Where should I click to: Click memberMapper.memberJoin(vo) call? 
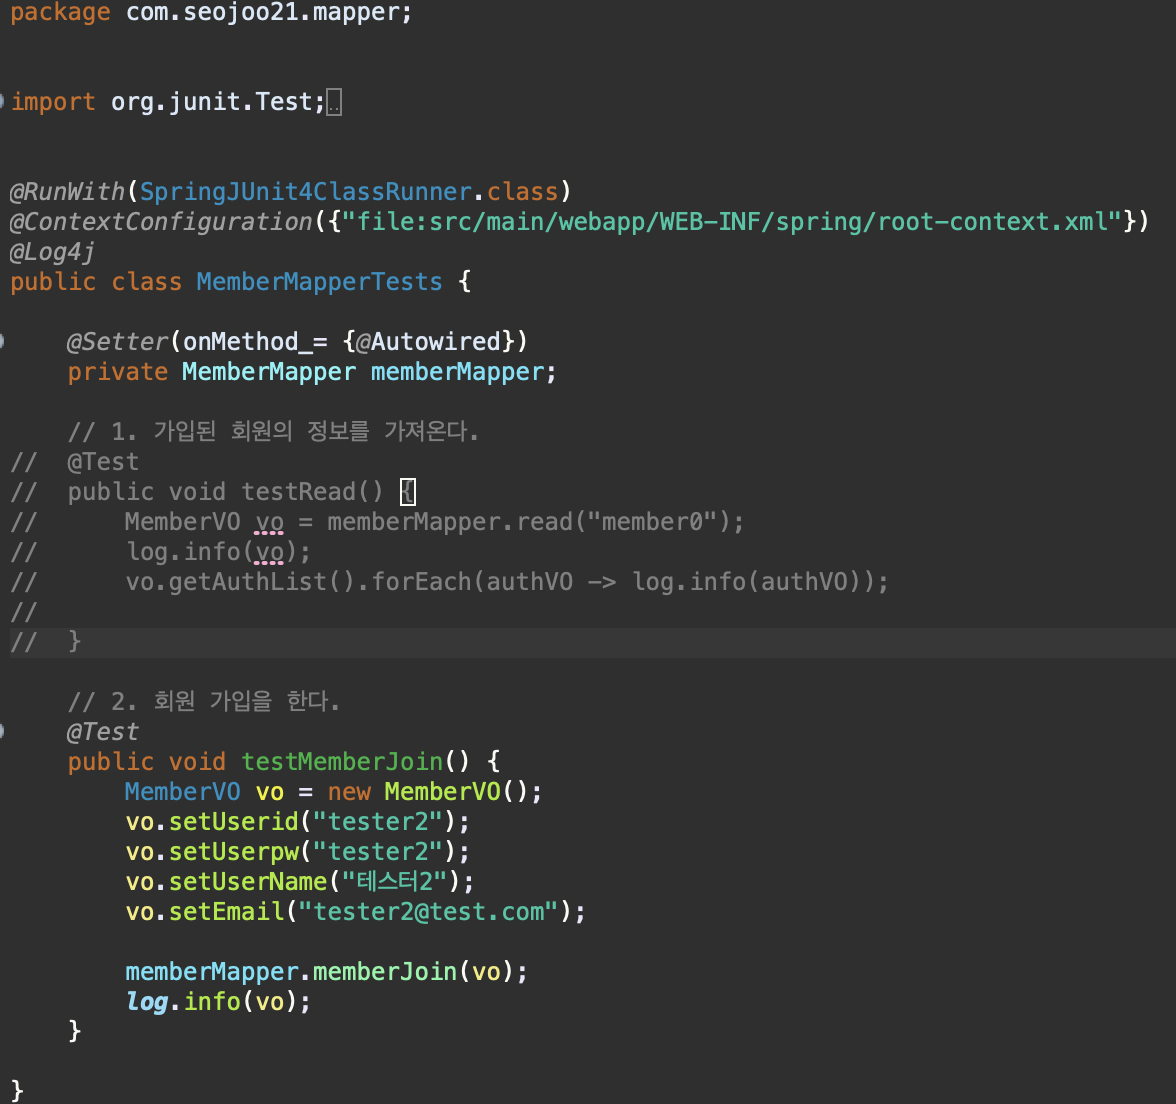click(320, 972)
